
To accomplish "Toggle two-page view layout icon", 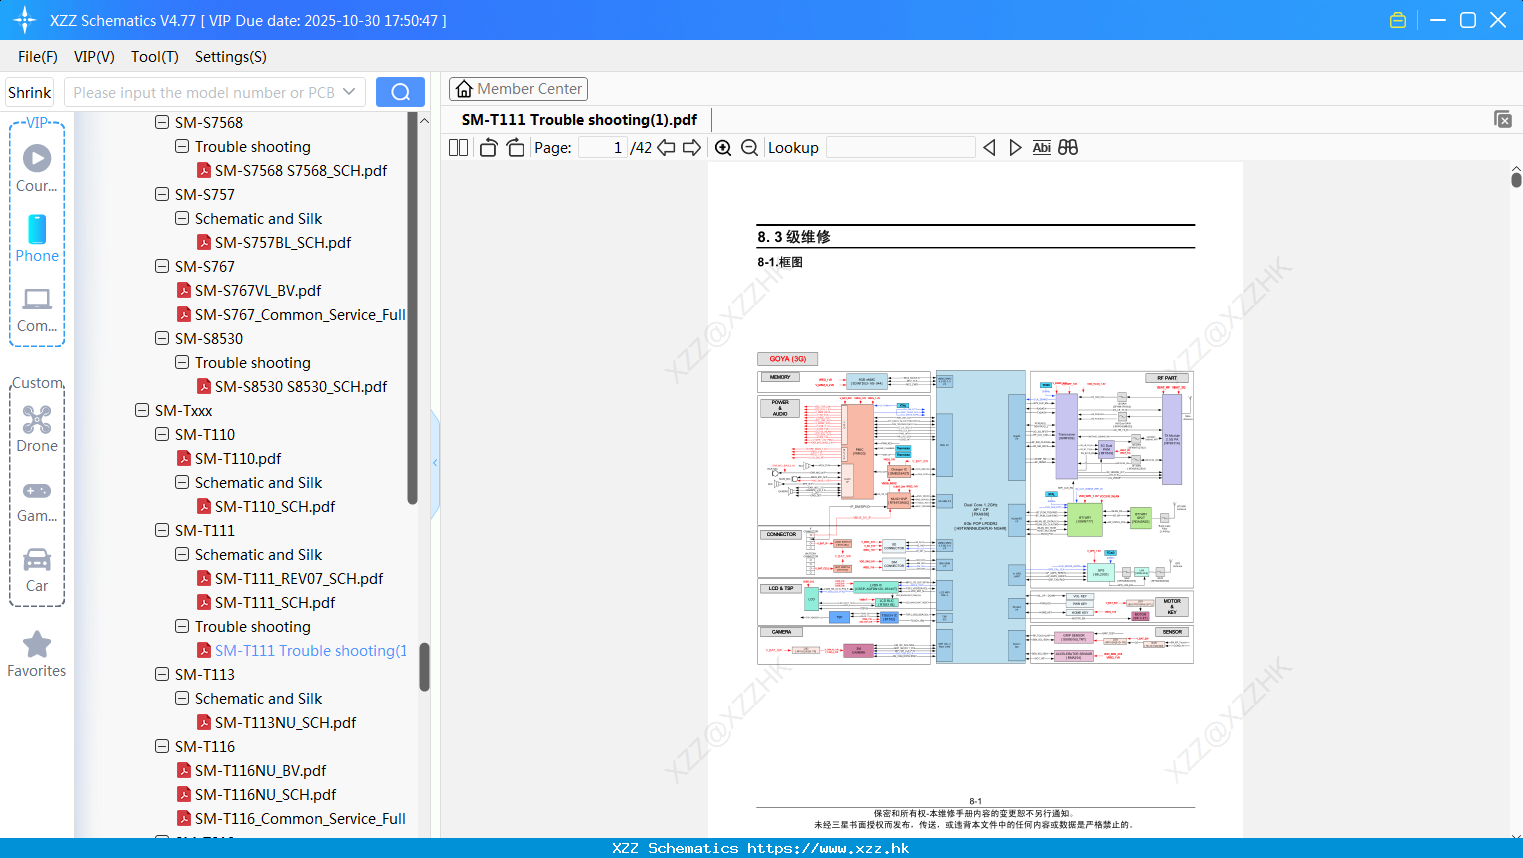I will click(458, 148).
